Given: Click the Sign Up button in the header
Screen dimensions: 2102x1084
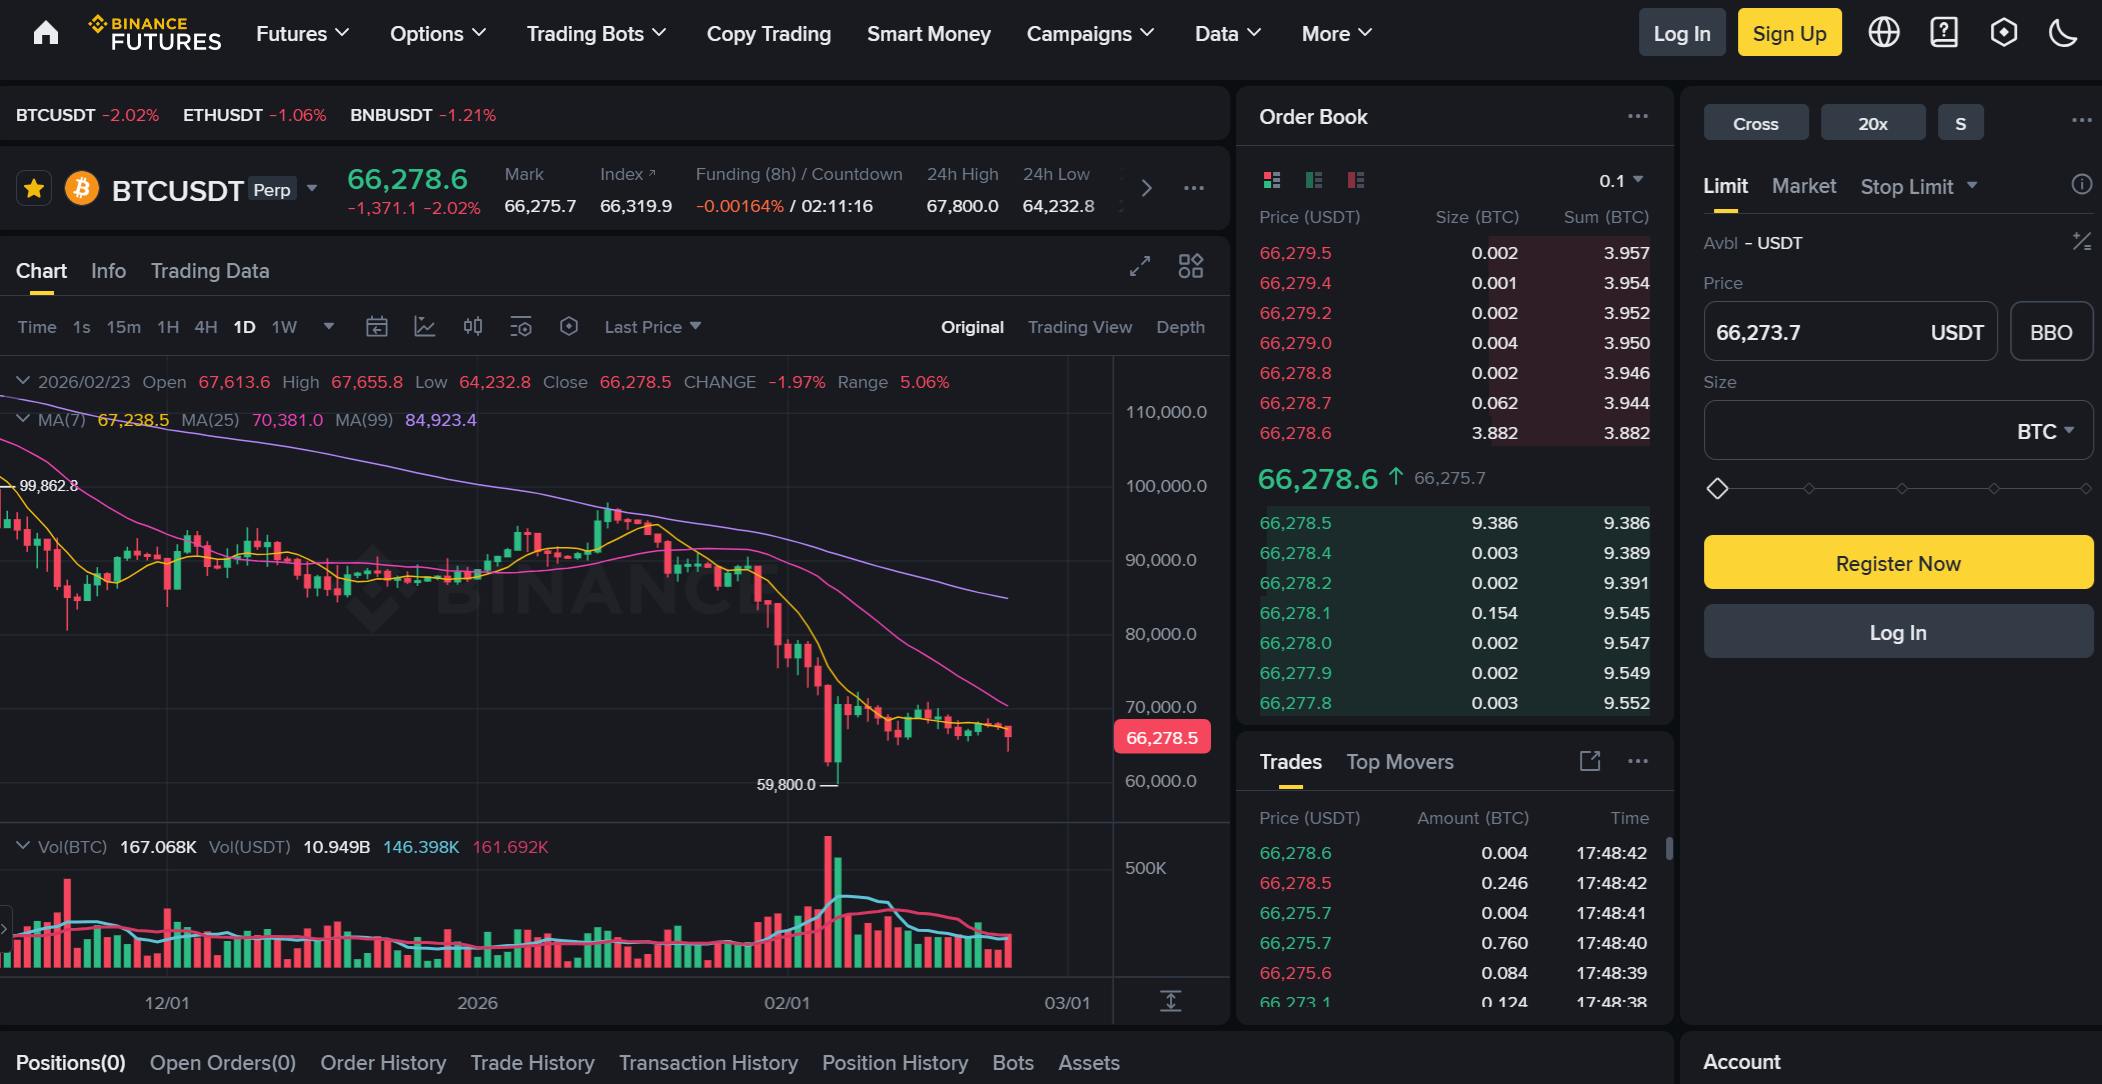Looking at the screenshot, I should [1789, 32].
